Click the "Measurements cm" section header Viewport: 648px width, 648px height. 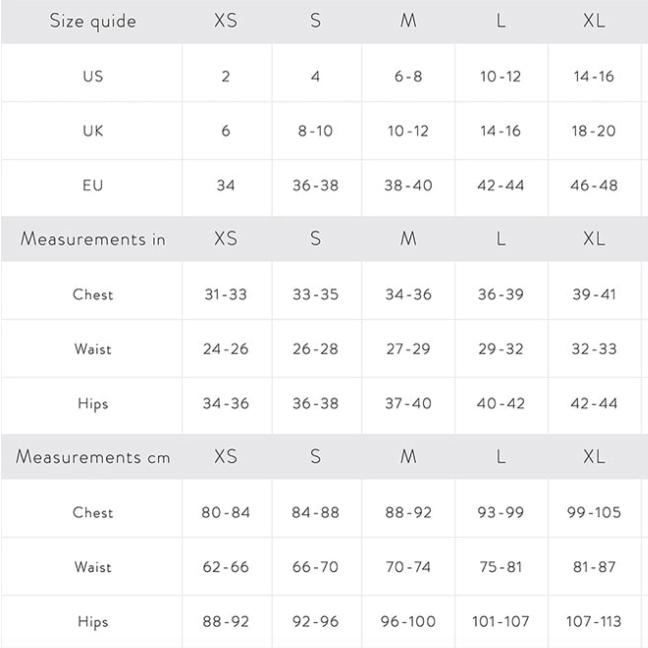[x=93, y=458]
